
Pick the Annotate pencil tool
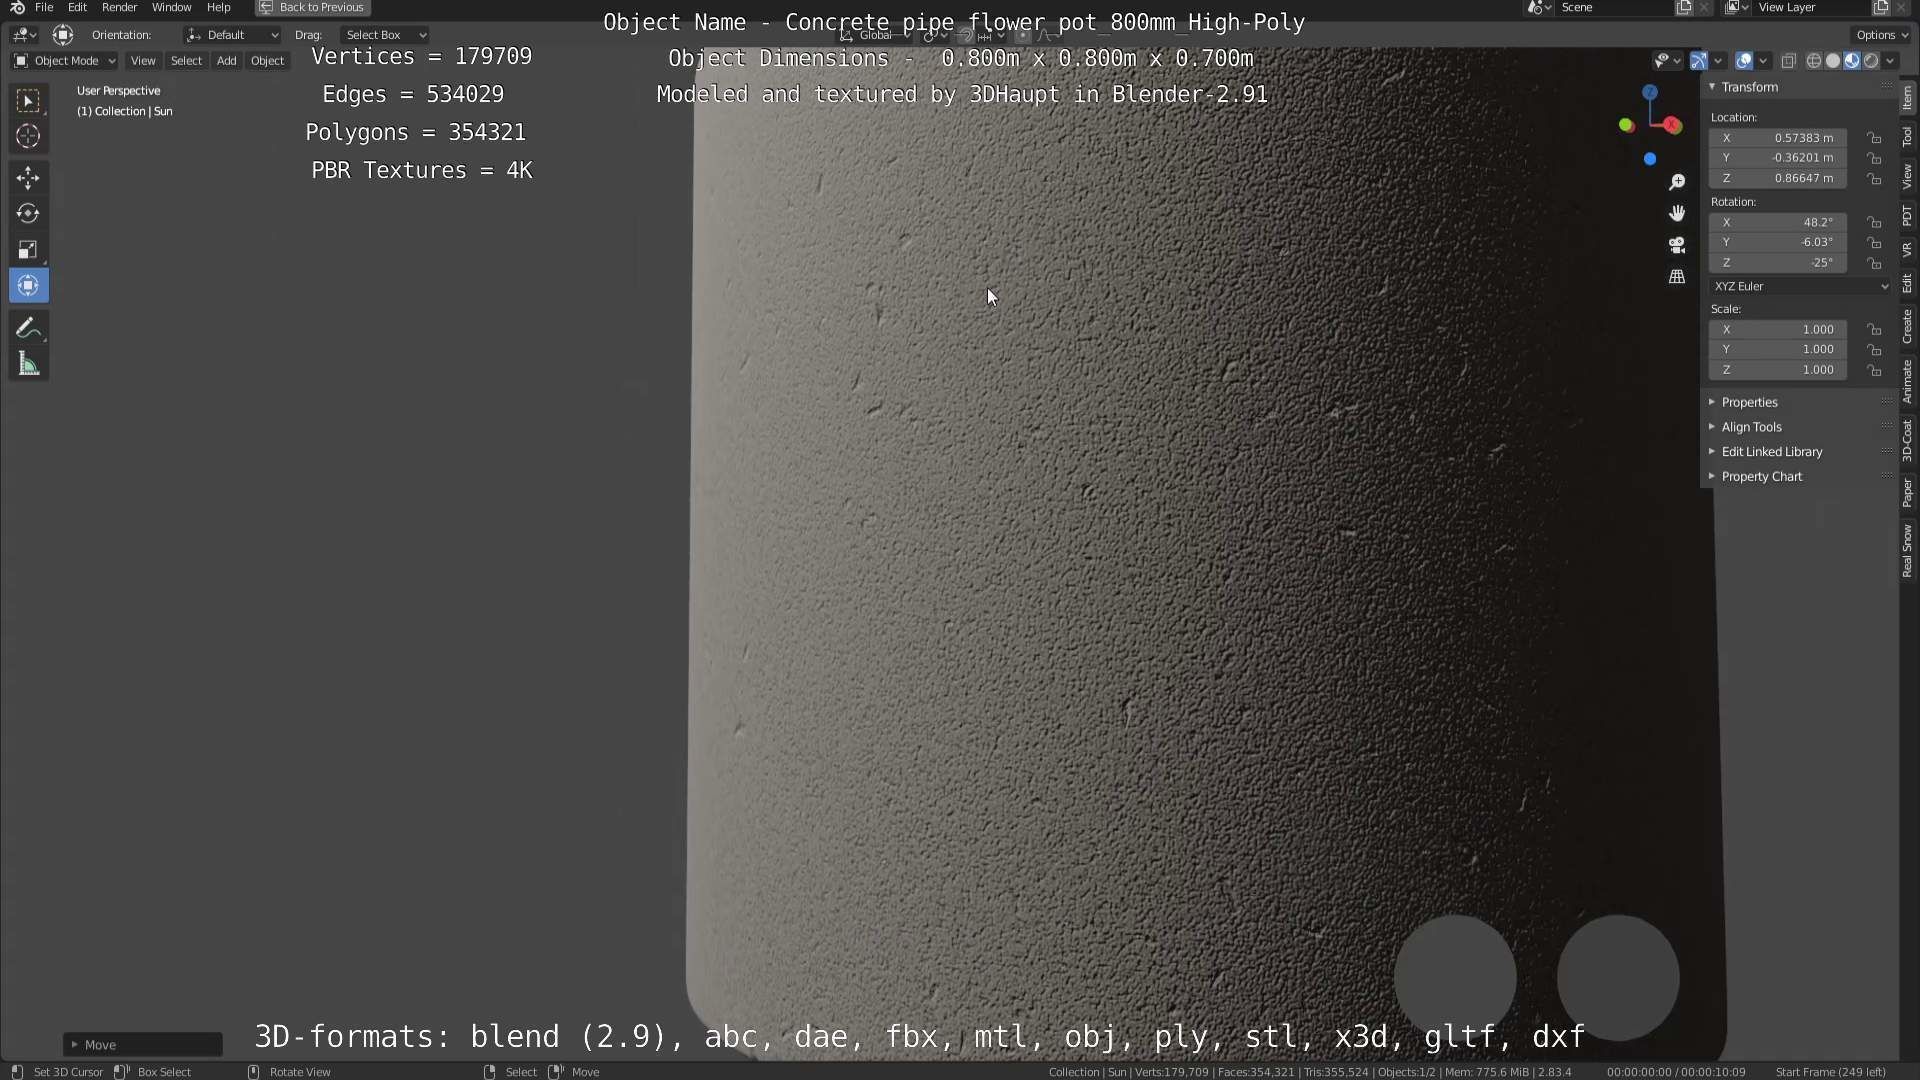(x=28, y=328)
